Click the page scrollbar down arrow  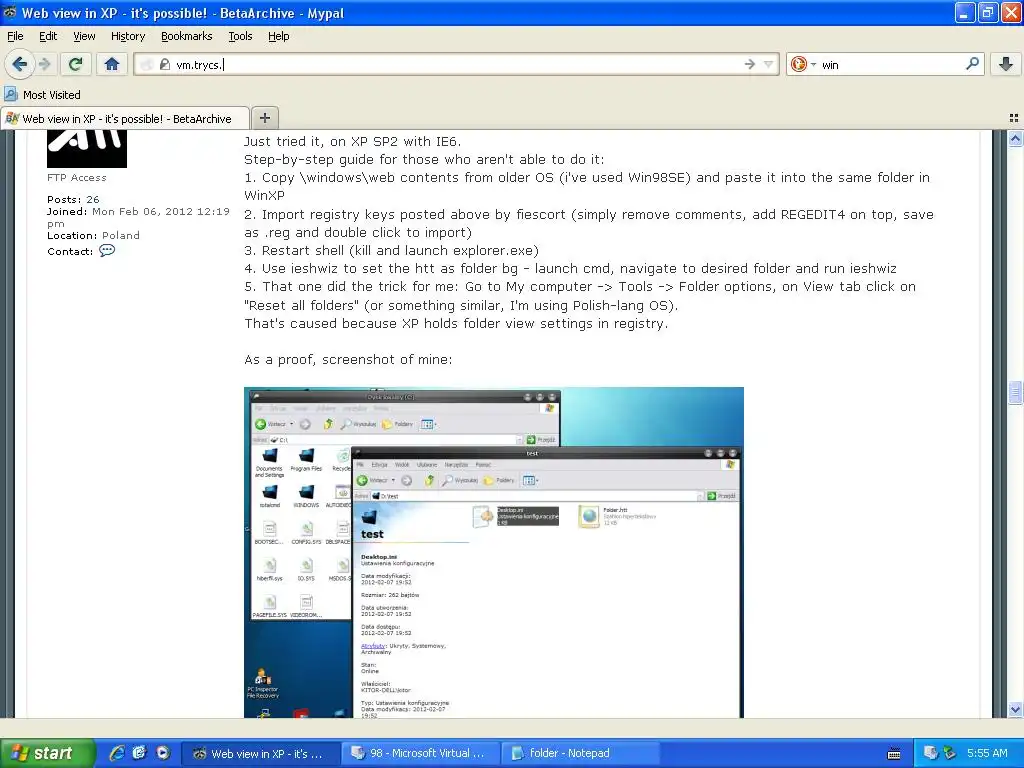[1015, 709]
